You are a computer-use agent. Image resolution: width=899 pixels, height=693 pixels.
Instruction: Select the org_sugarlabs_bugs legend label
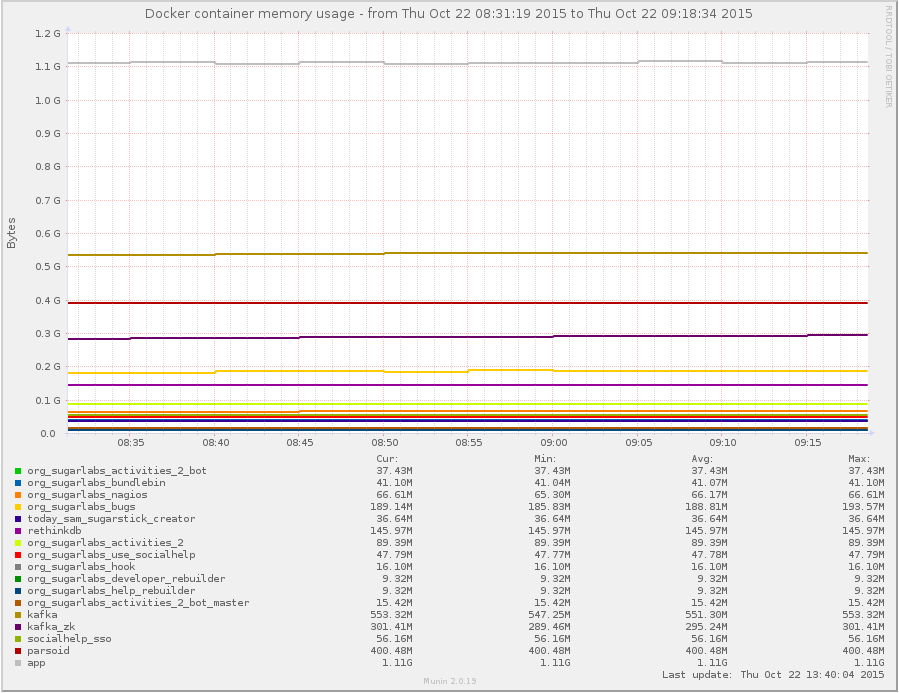click(81, 507)
